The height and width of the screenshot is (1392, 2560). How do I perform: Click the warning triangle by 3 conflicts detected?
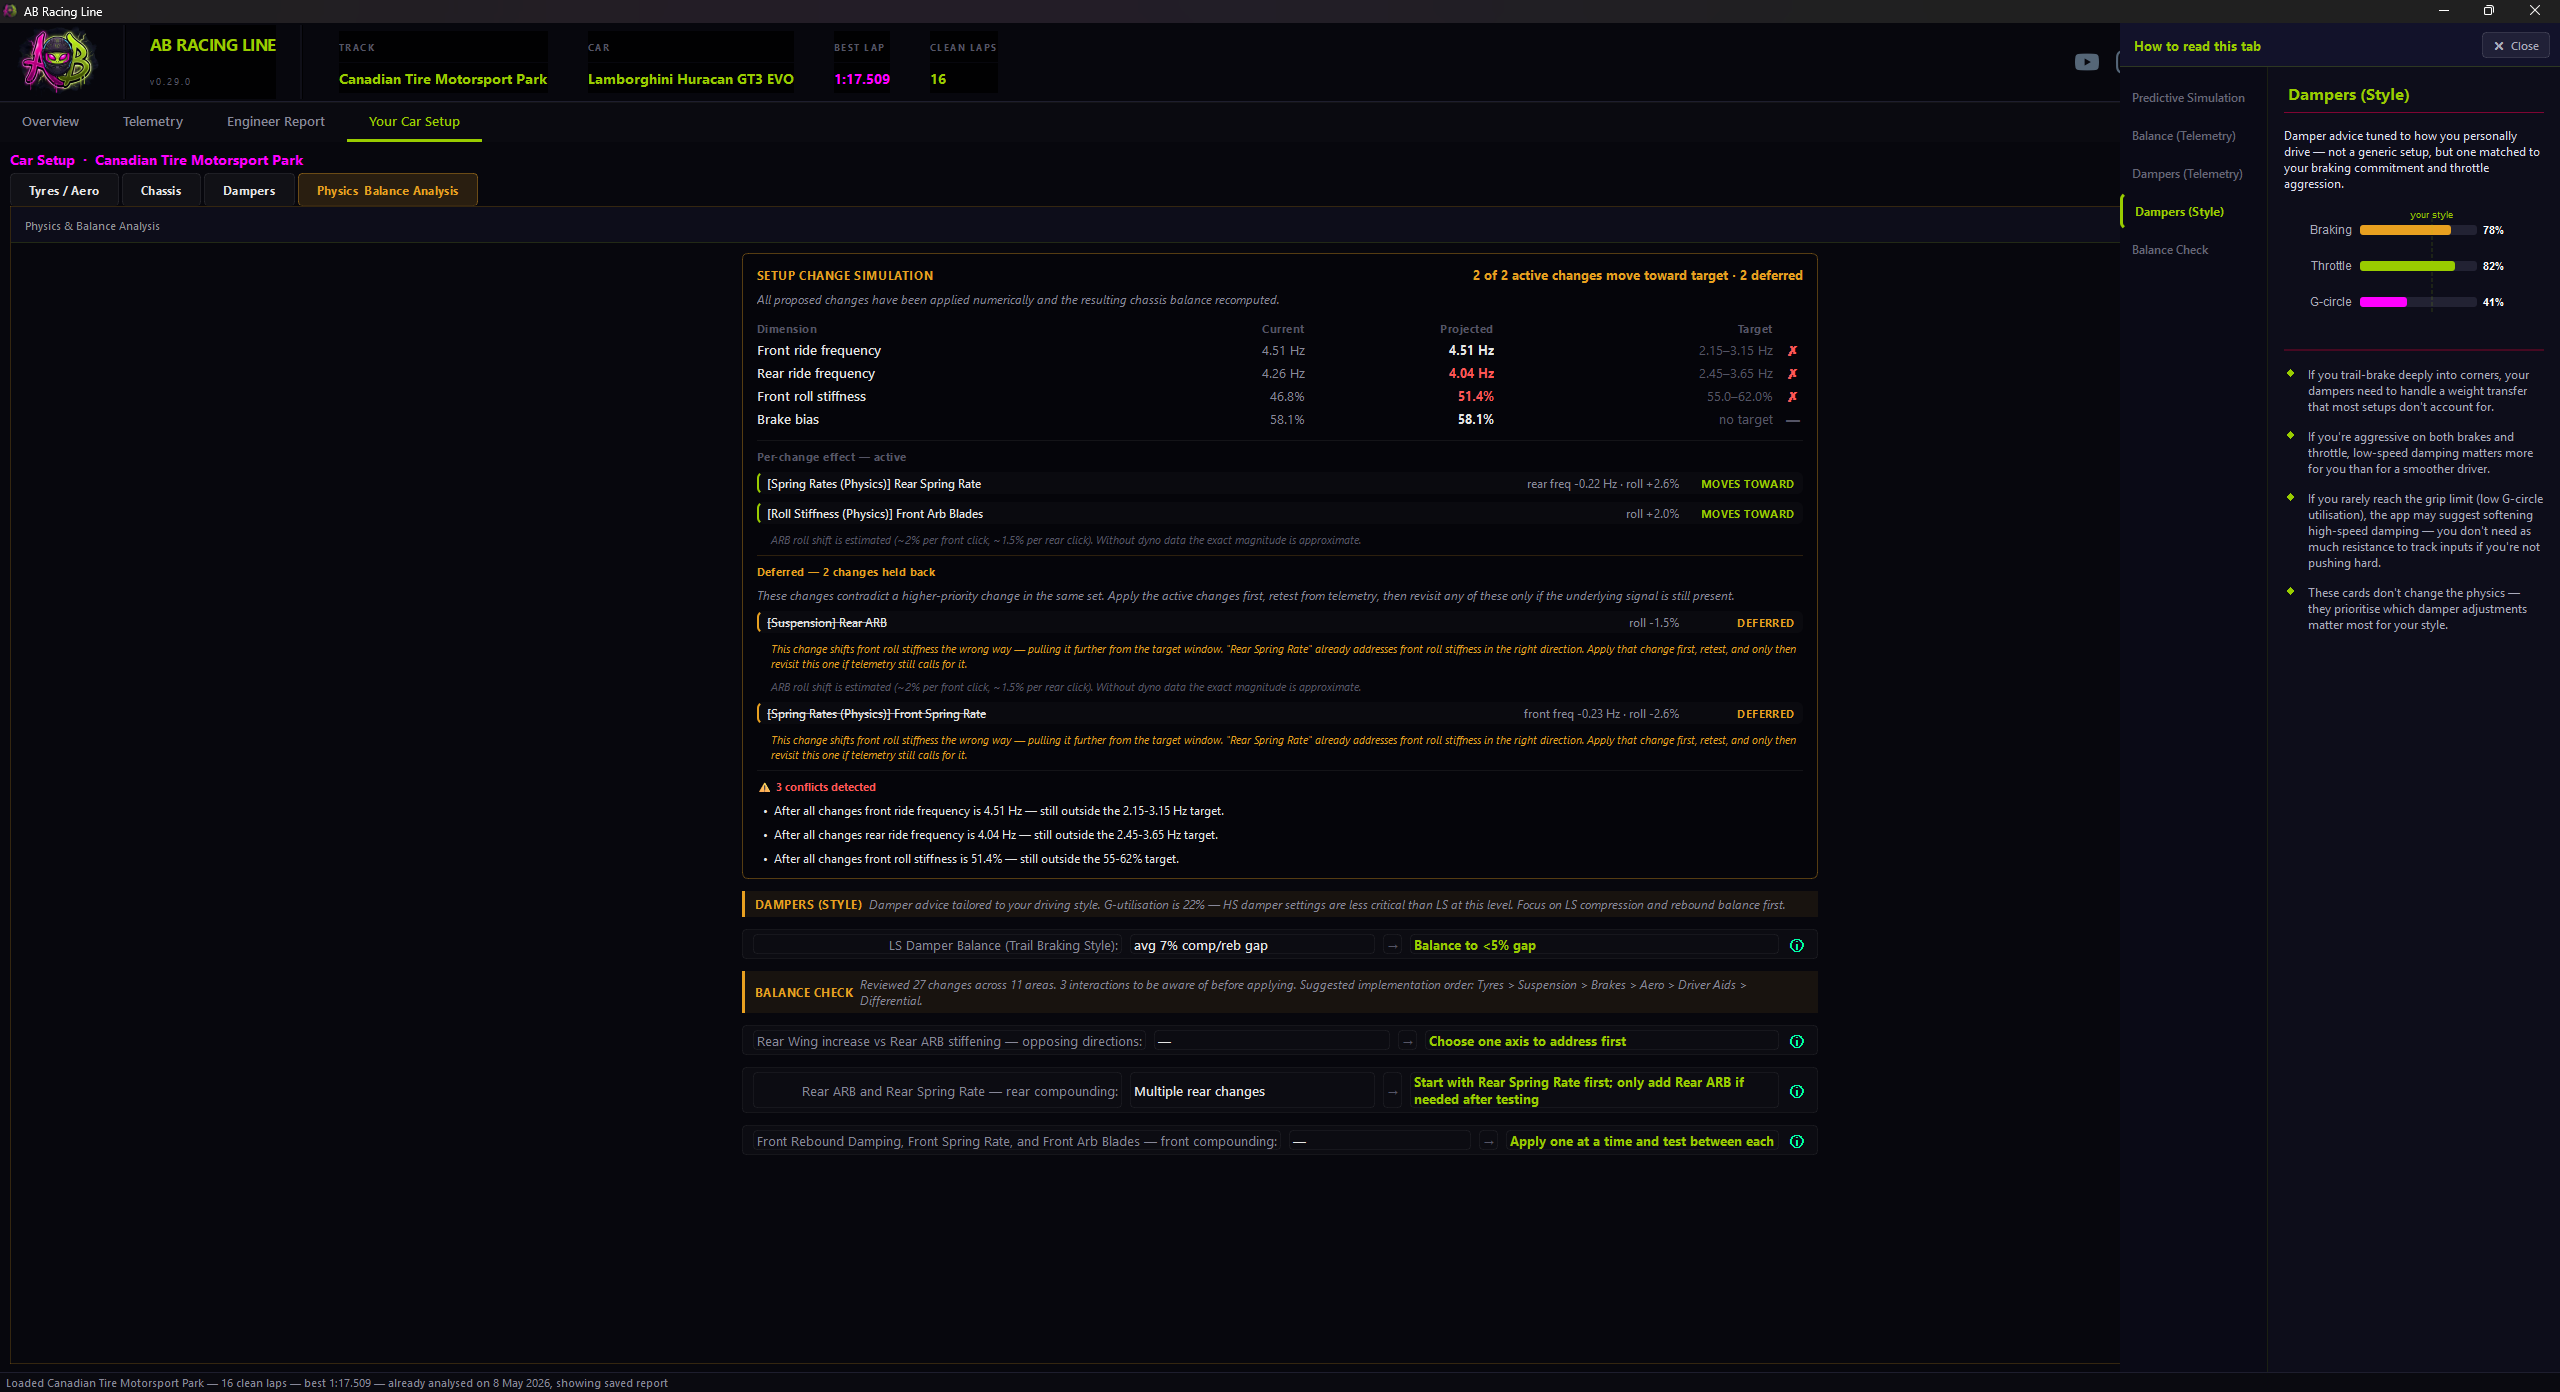764,788
